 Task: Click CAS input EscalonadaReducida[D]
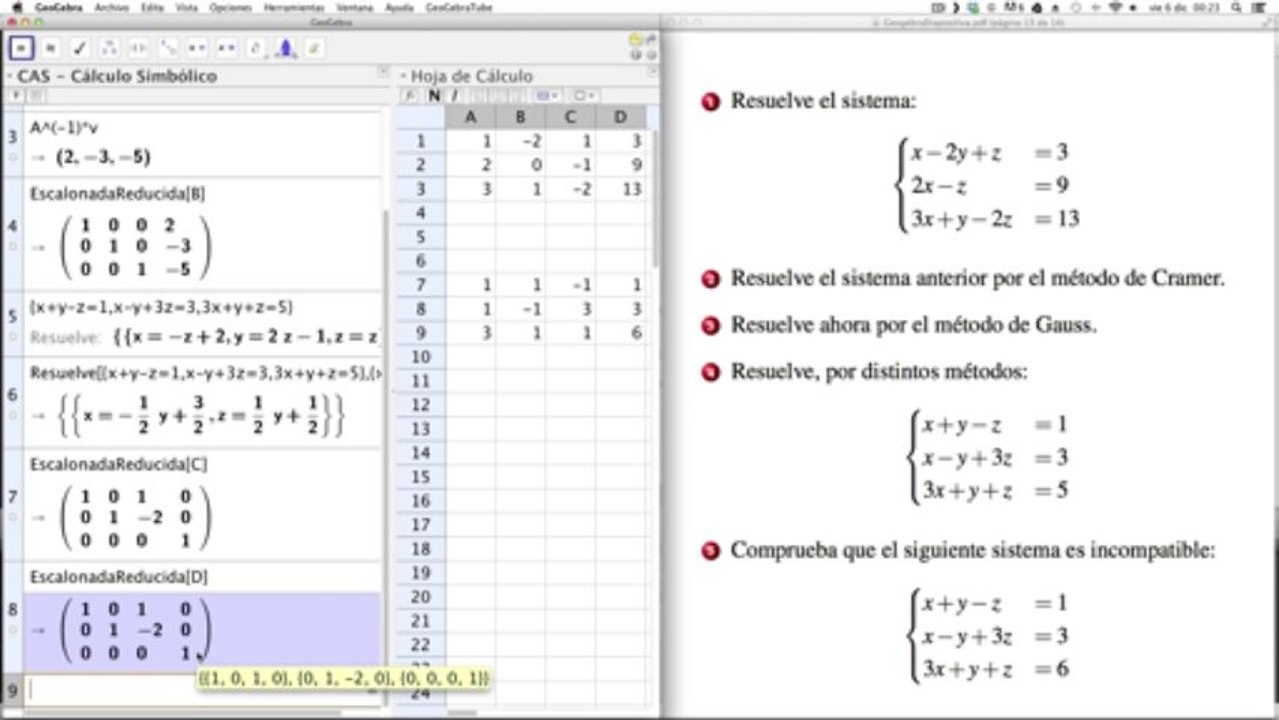(x=118, y=577)
